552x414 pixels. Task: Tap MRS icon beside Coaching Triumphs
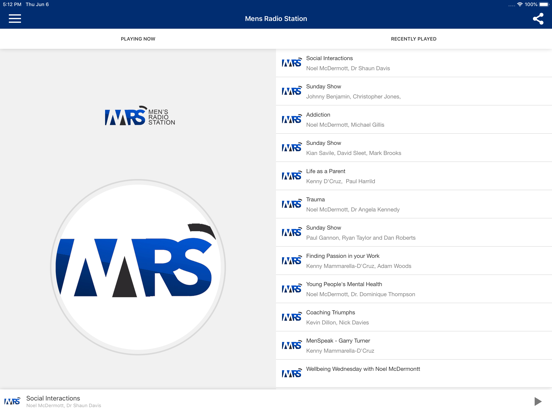(x=291, y=317)
